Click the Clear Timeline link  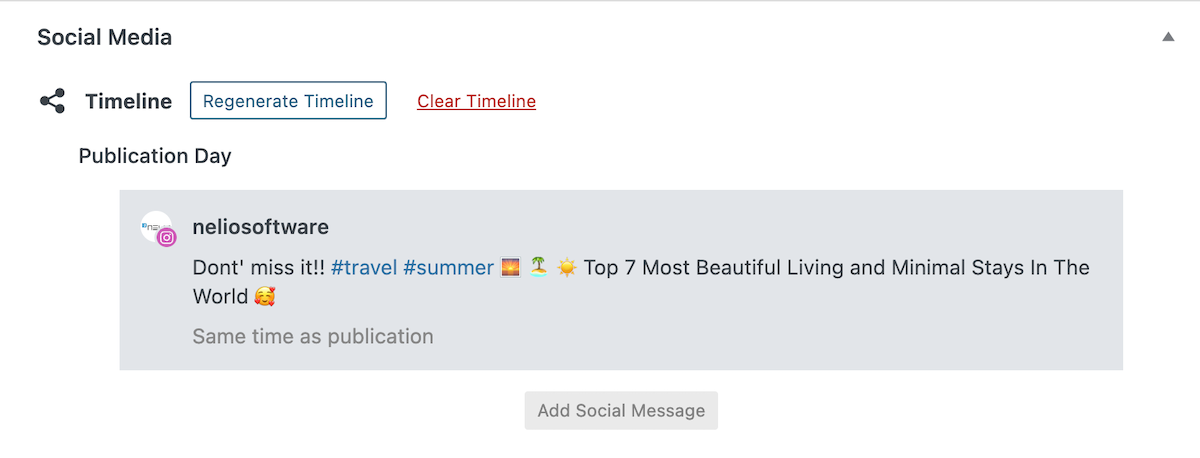[476, 101]
